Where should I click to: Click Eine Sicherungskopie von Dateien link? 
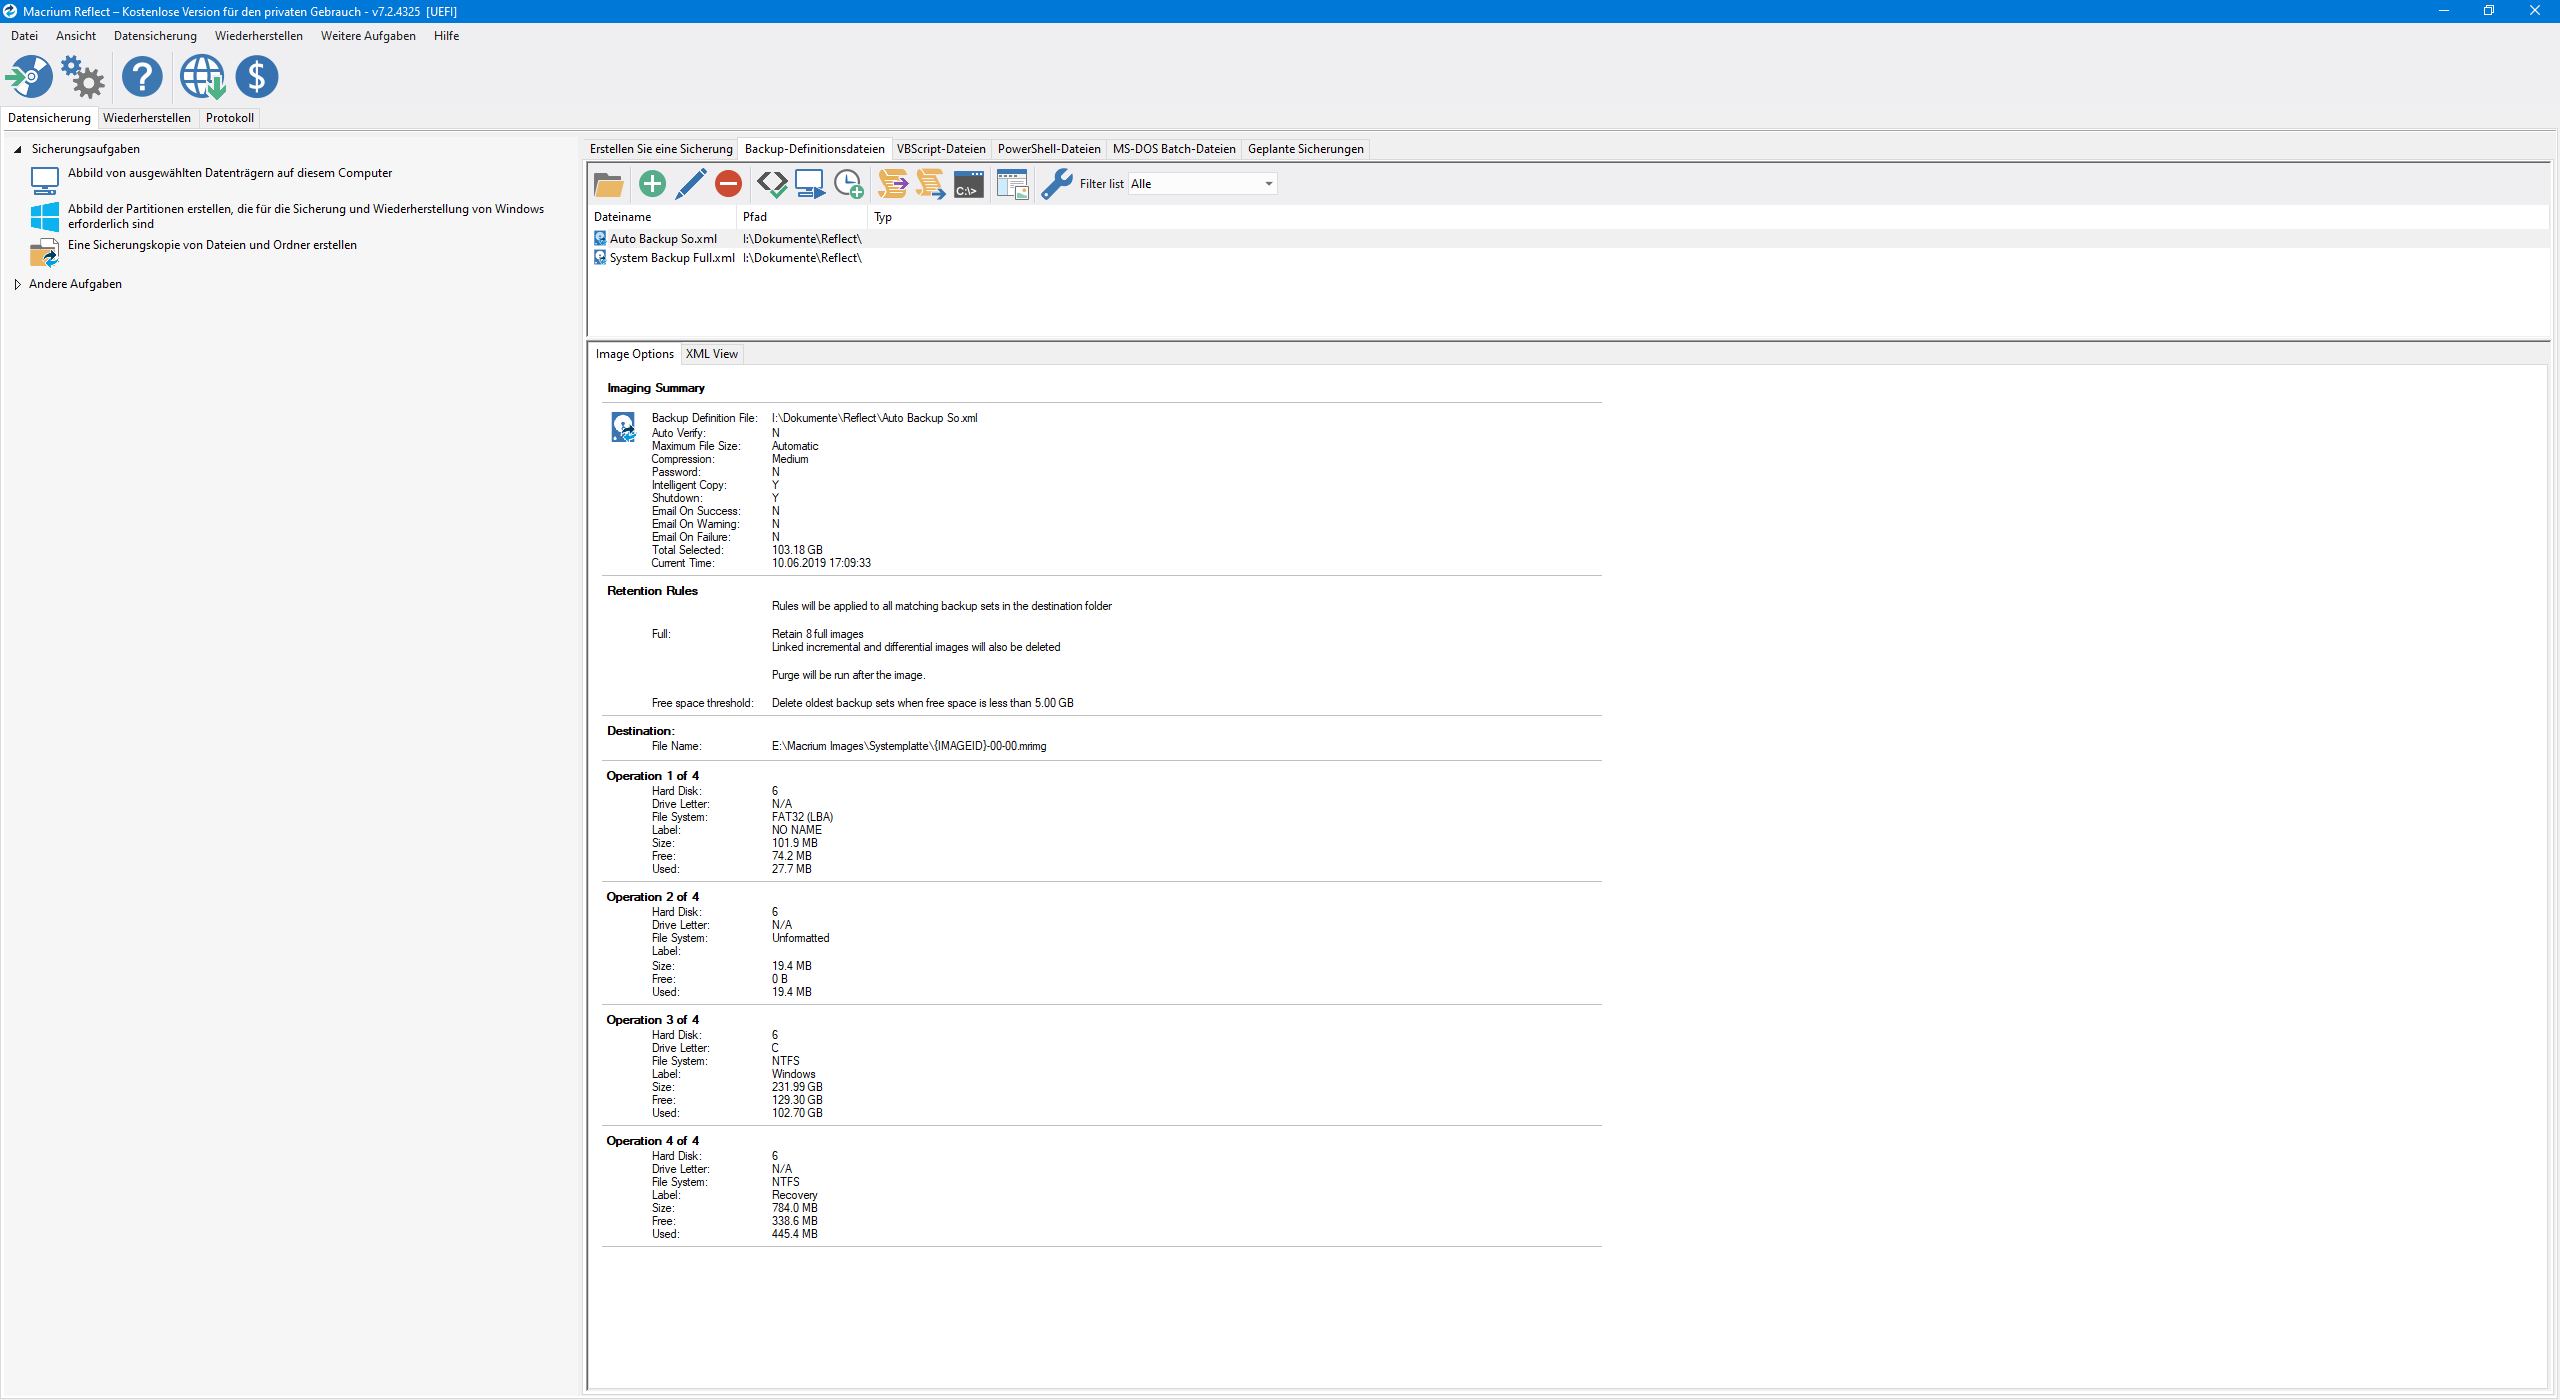coord(212,245)
